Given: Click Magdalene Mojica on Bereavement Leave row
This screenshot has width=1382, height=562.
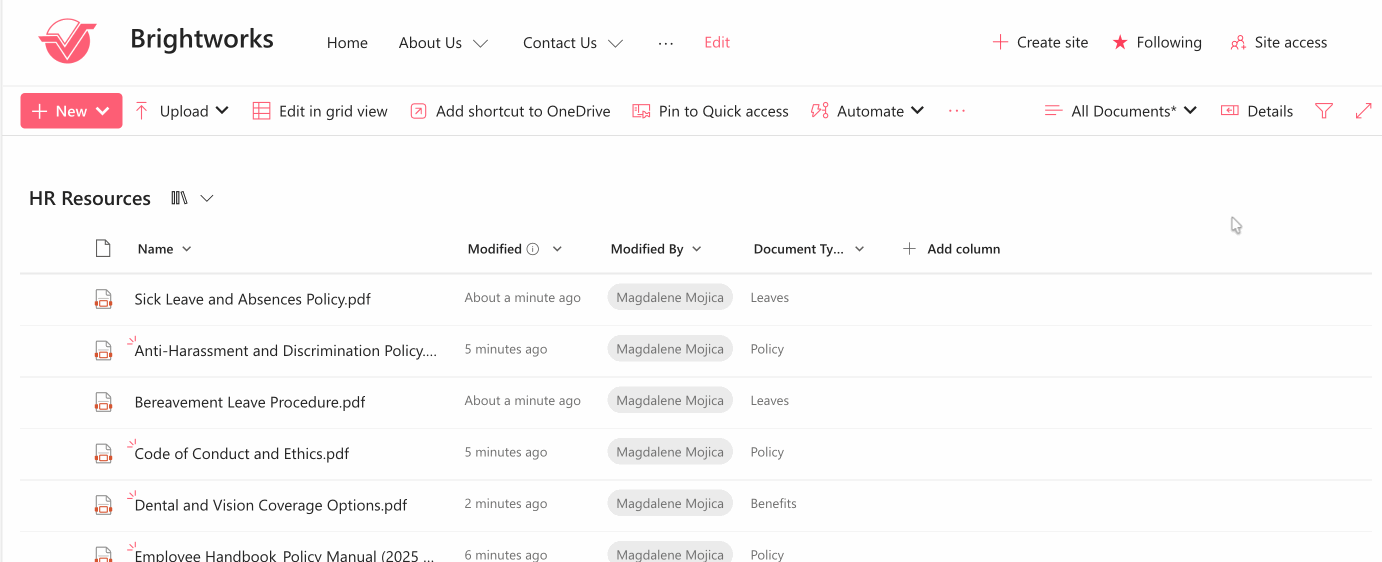Looking at the screenshot, I should 670,400.
